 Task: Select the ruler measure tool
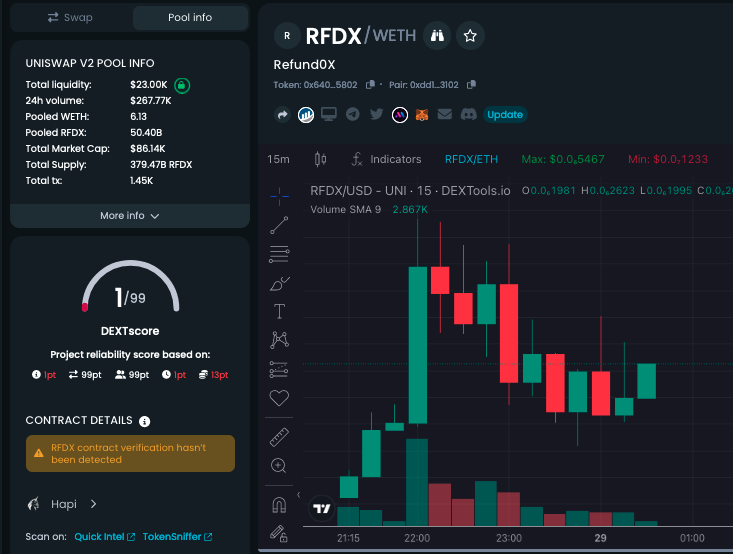pyautogui.click(x=279, y=437)
